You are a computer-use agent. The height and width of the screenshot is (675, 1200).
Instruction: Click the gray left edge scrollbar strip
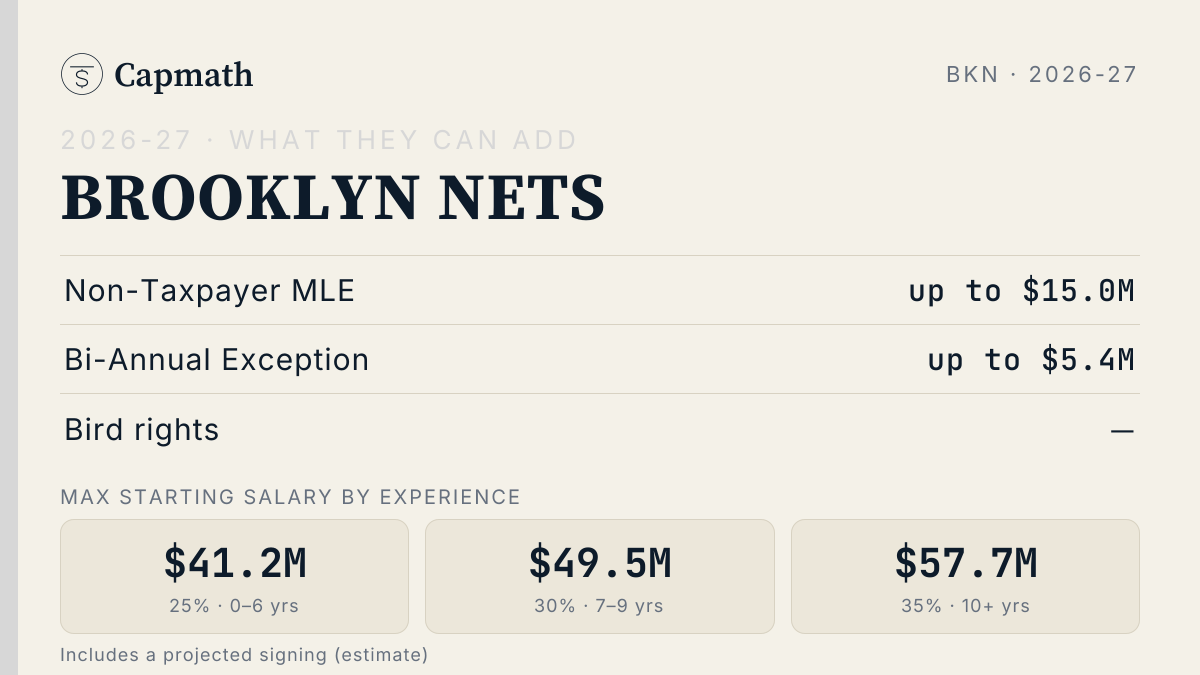point(9,337)
